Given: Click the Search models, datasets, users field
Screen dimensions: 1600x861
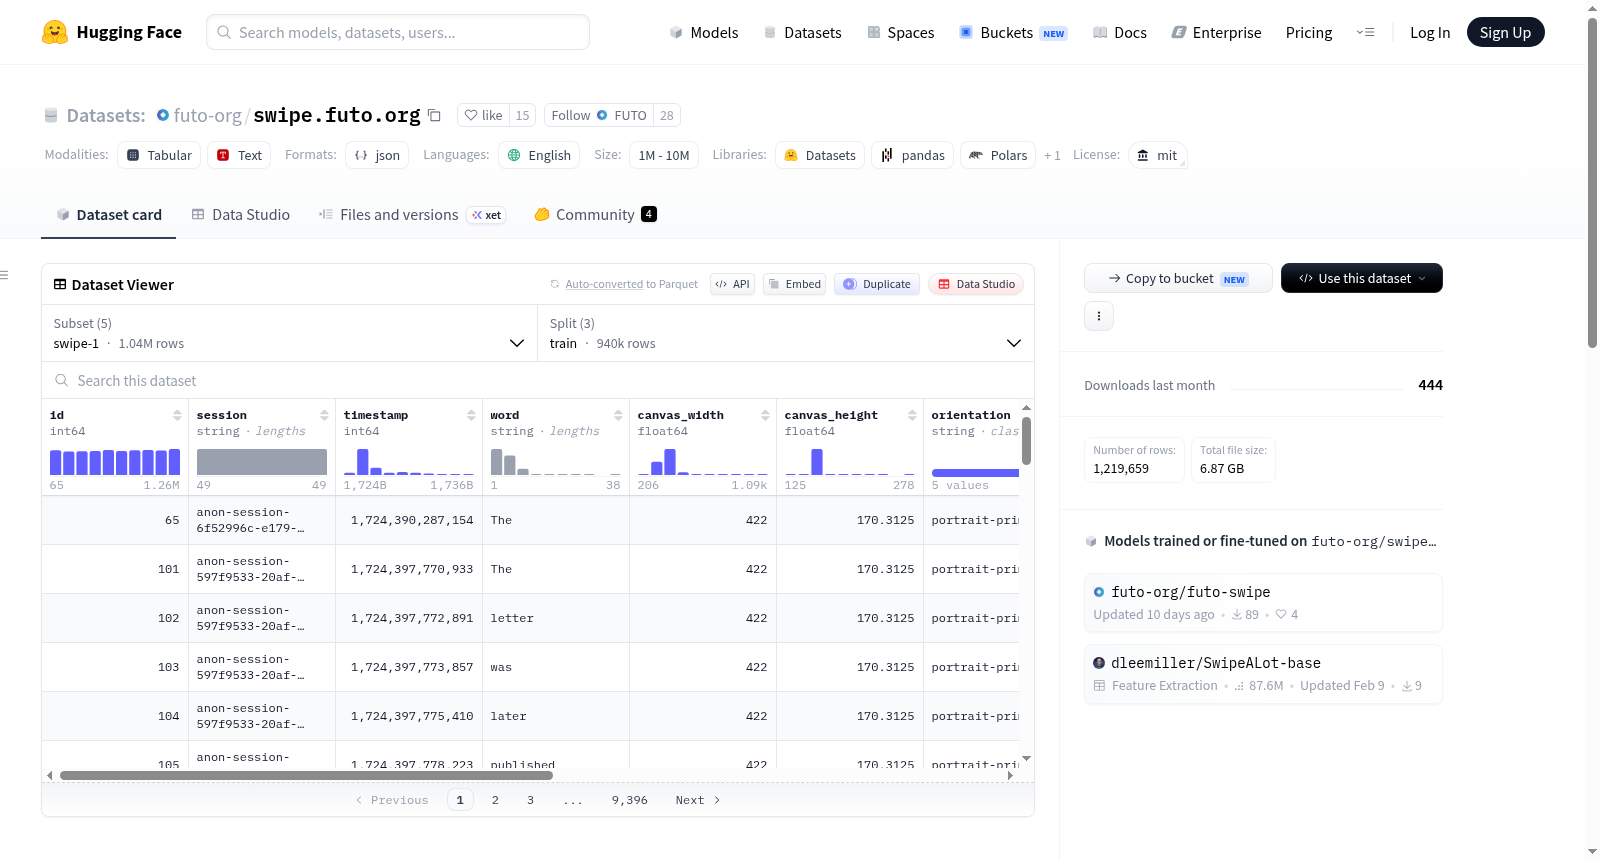Looking at the screenshot, I should coord(398,32).
